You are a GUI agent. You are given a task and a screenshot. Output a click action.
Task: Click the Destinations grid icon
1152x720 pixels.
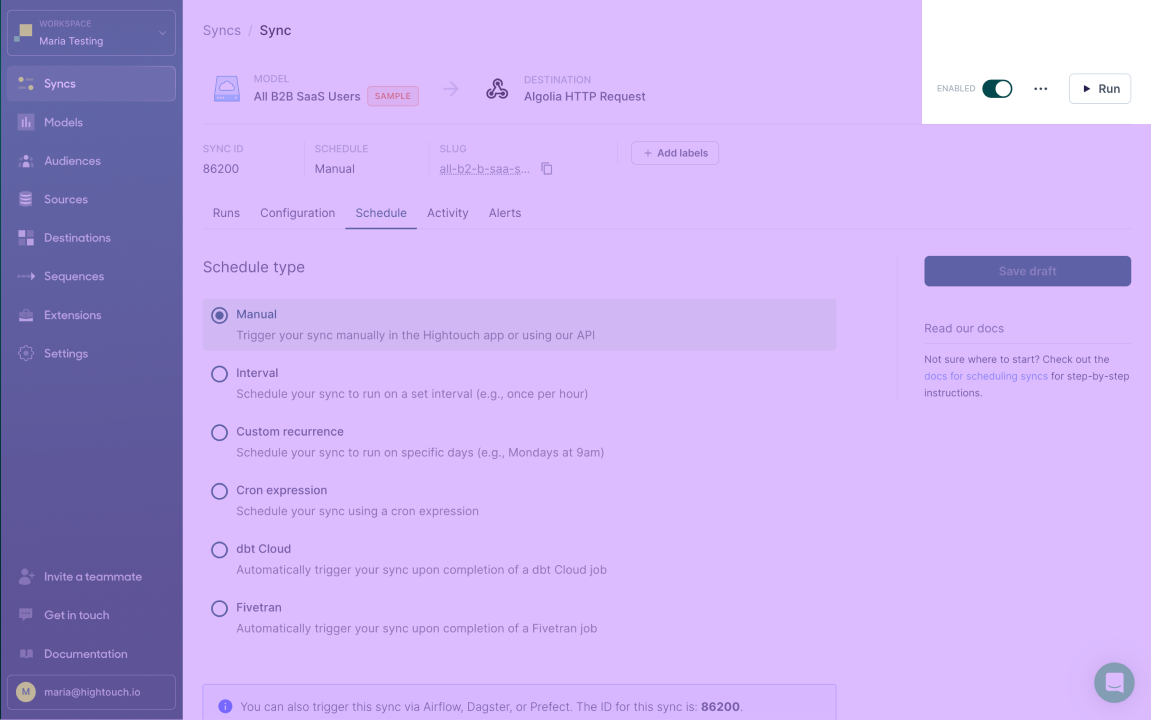26,238
